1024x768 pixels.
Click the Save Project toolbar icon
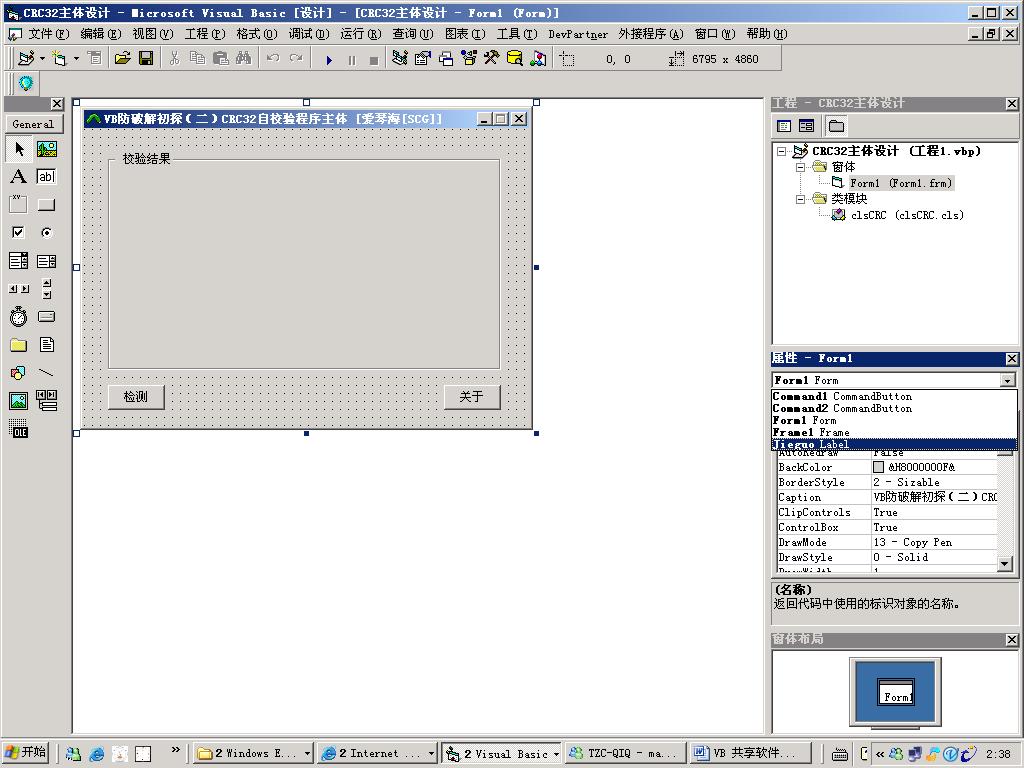tap(146, 59)
